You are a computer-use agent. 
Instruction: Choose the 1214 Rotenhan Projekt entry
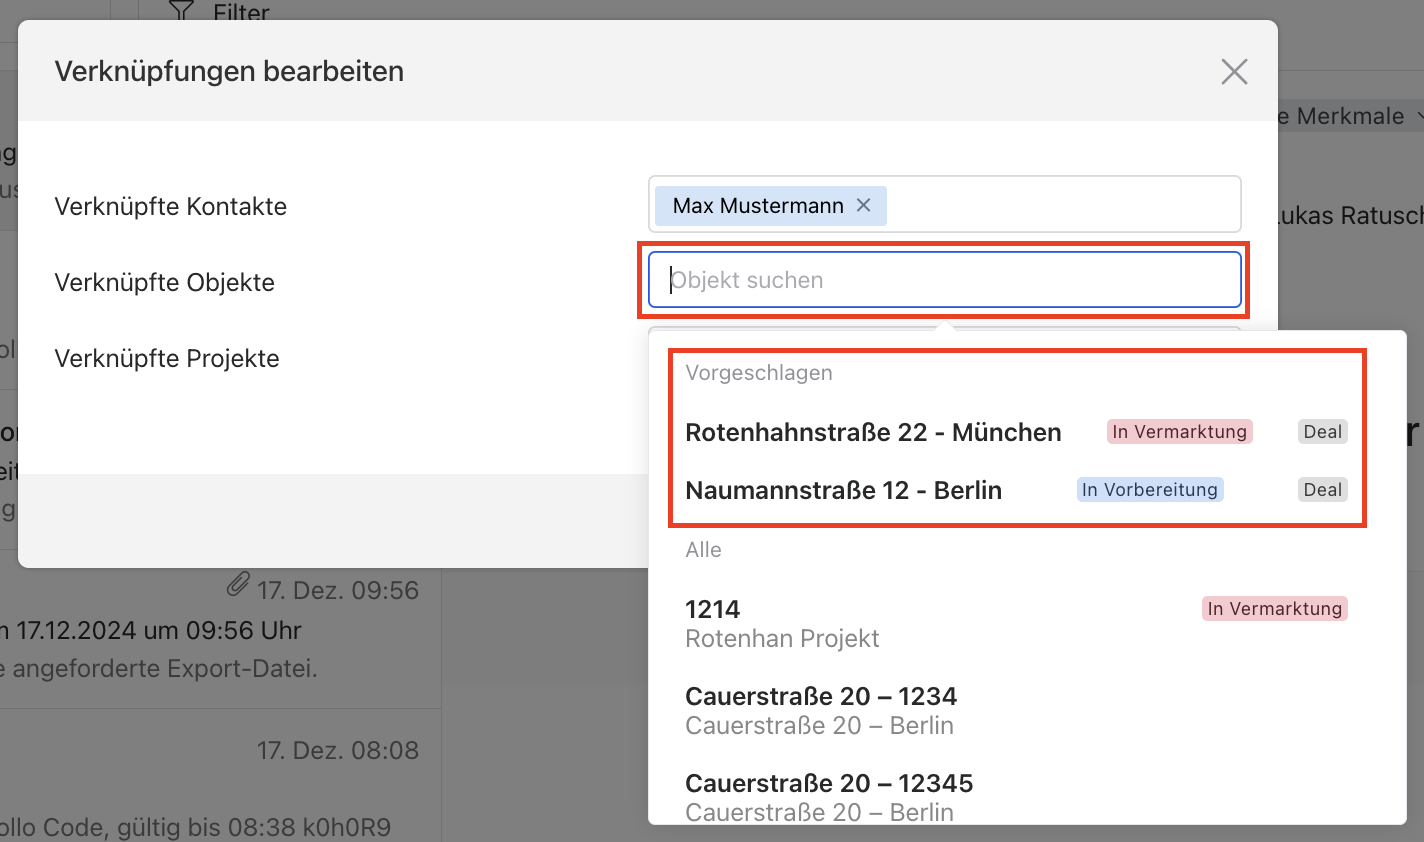[x=782, y=623]
